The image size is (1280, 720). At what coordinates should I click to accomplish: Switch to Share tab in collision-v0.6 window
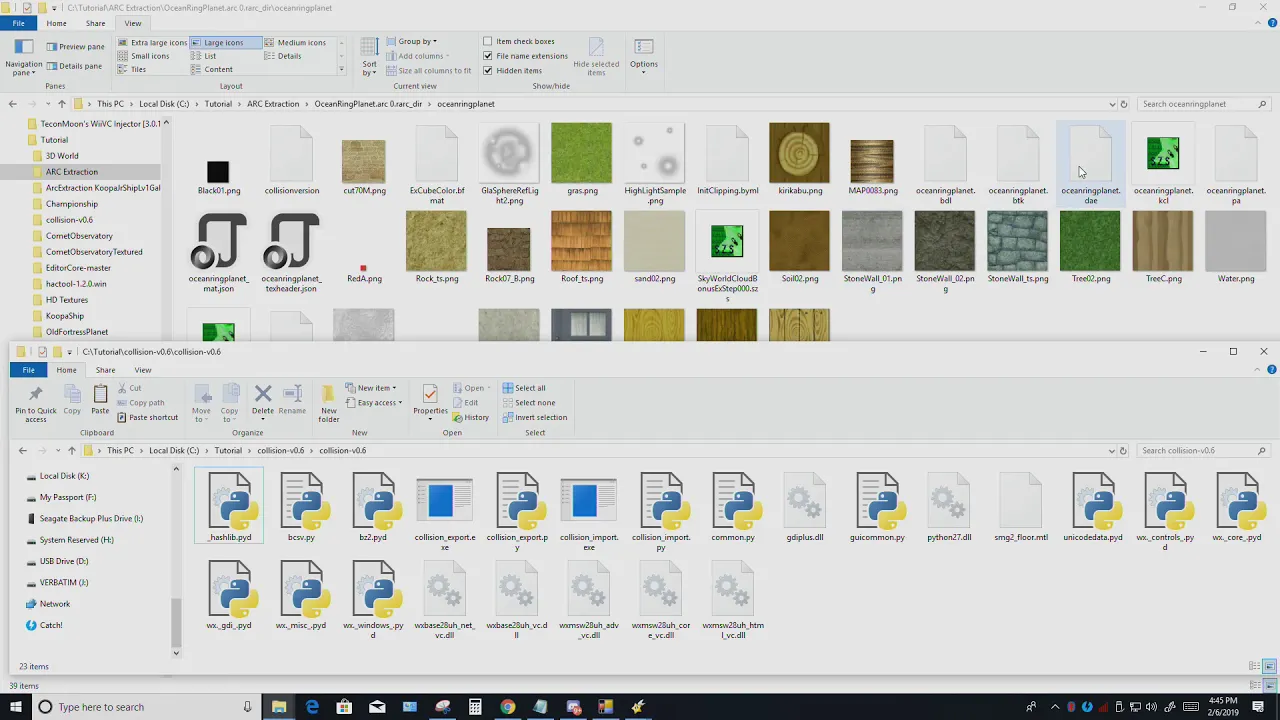pos(105,370)
